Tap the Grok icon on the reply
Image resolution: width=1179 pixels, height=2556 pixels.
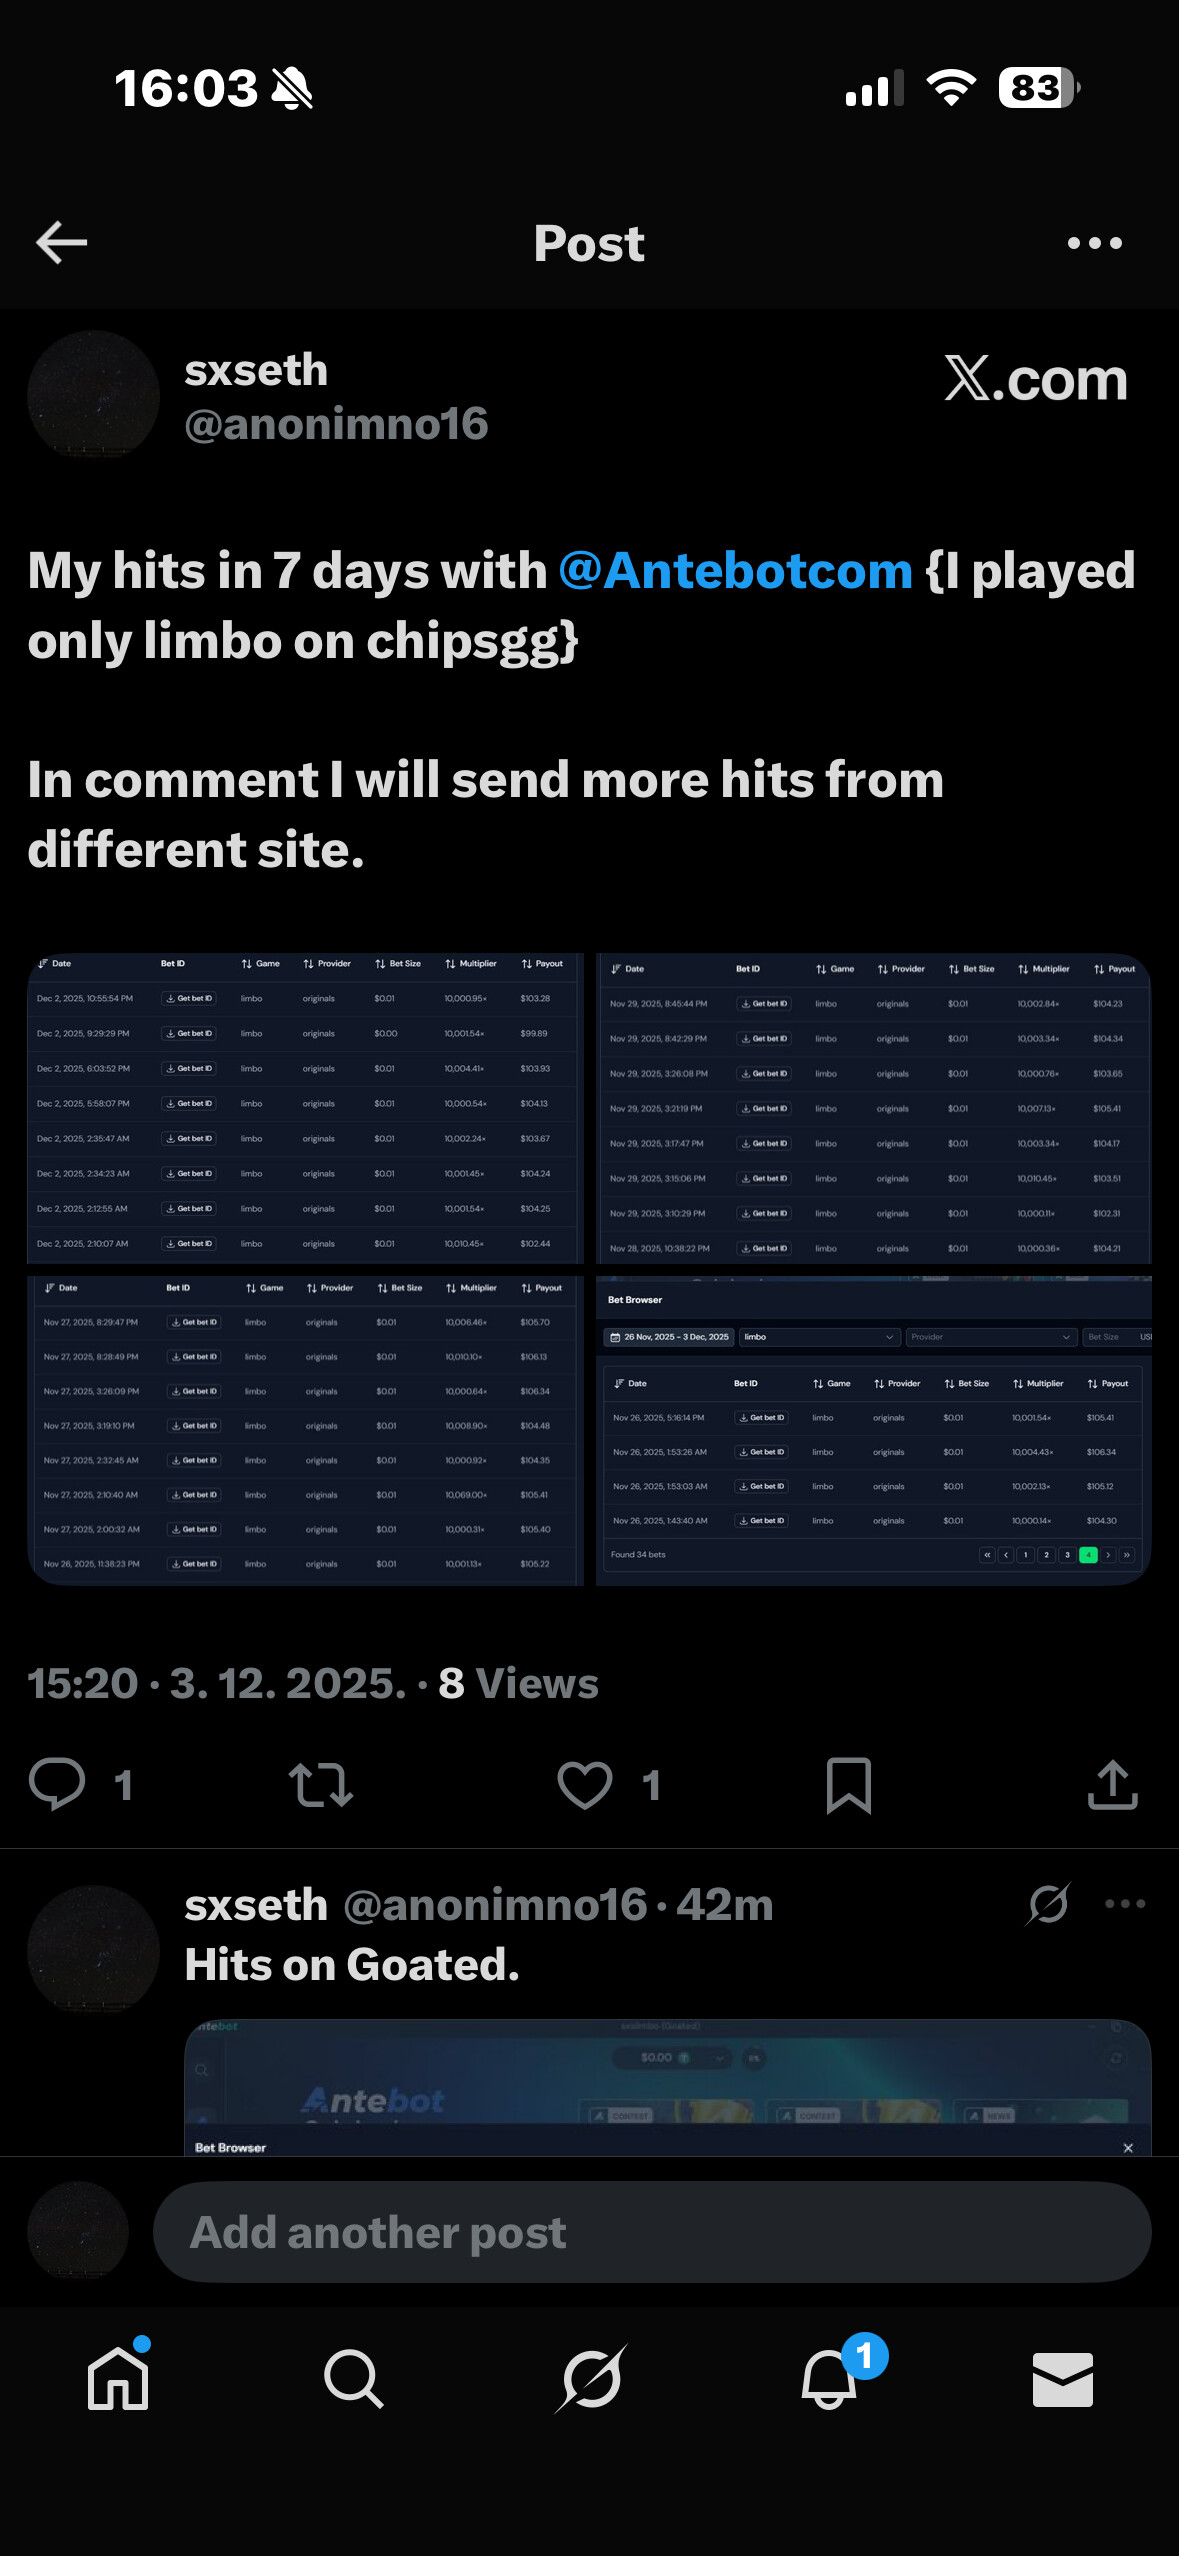tap(1048, 1904)
